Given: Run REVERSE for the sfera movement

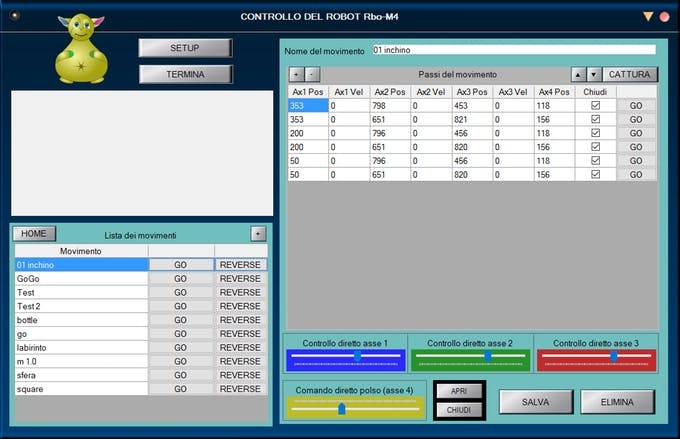Looking at the screenshot, I should pos(241,375).
